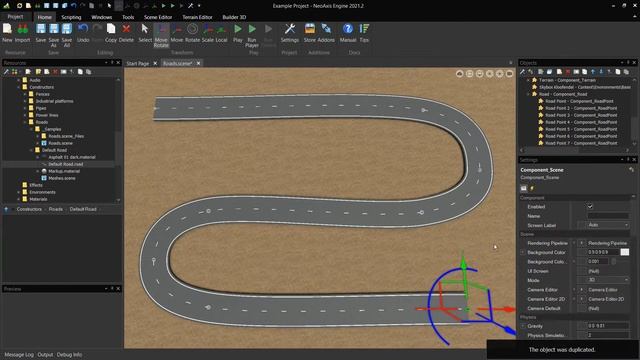Viewport: 640px width, 360px height.
Task: Switch to the Home ribbon tab
Action: [x=44, y=17]
